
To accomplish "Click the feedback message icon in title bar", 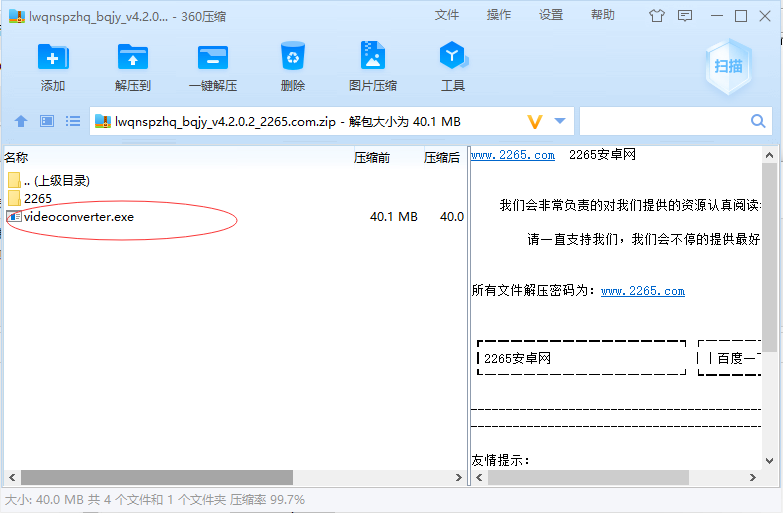I will (x=685, y=16).
